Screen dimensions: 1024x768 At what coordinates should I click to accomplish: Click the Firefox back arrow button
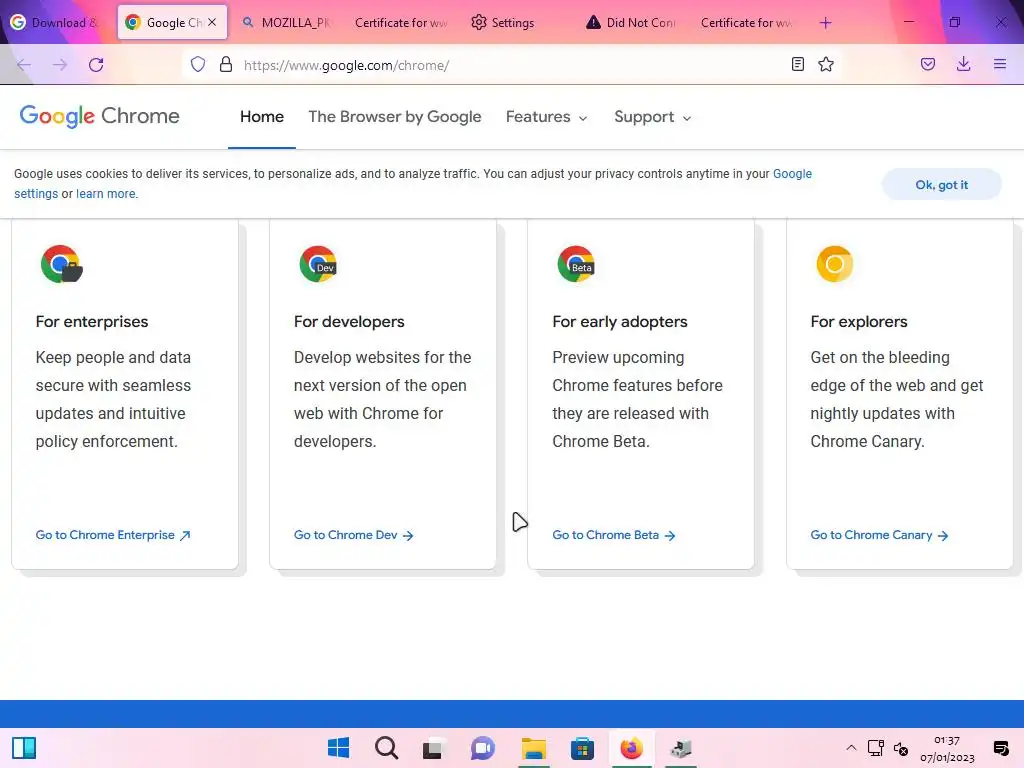coord(24,65)
